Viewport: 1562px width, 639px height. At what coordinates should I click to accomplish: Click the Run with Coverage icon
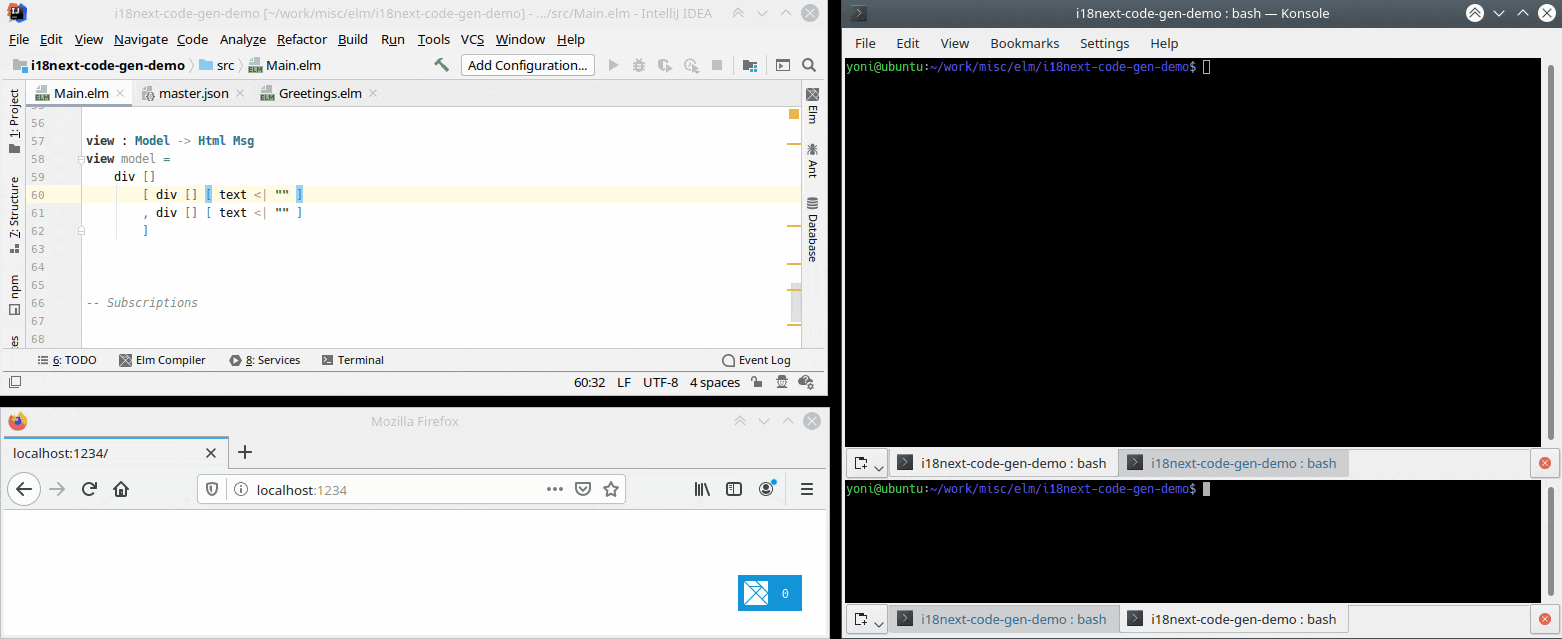tap(665, 65)
